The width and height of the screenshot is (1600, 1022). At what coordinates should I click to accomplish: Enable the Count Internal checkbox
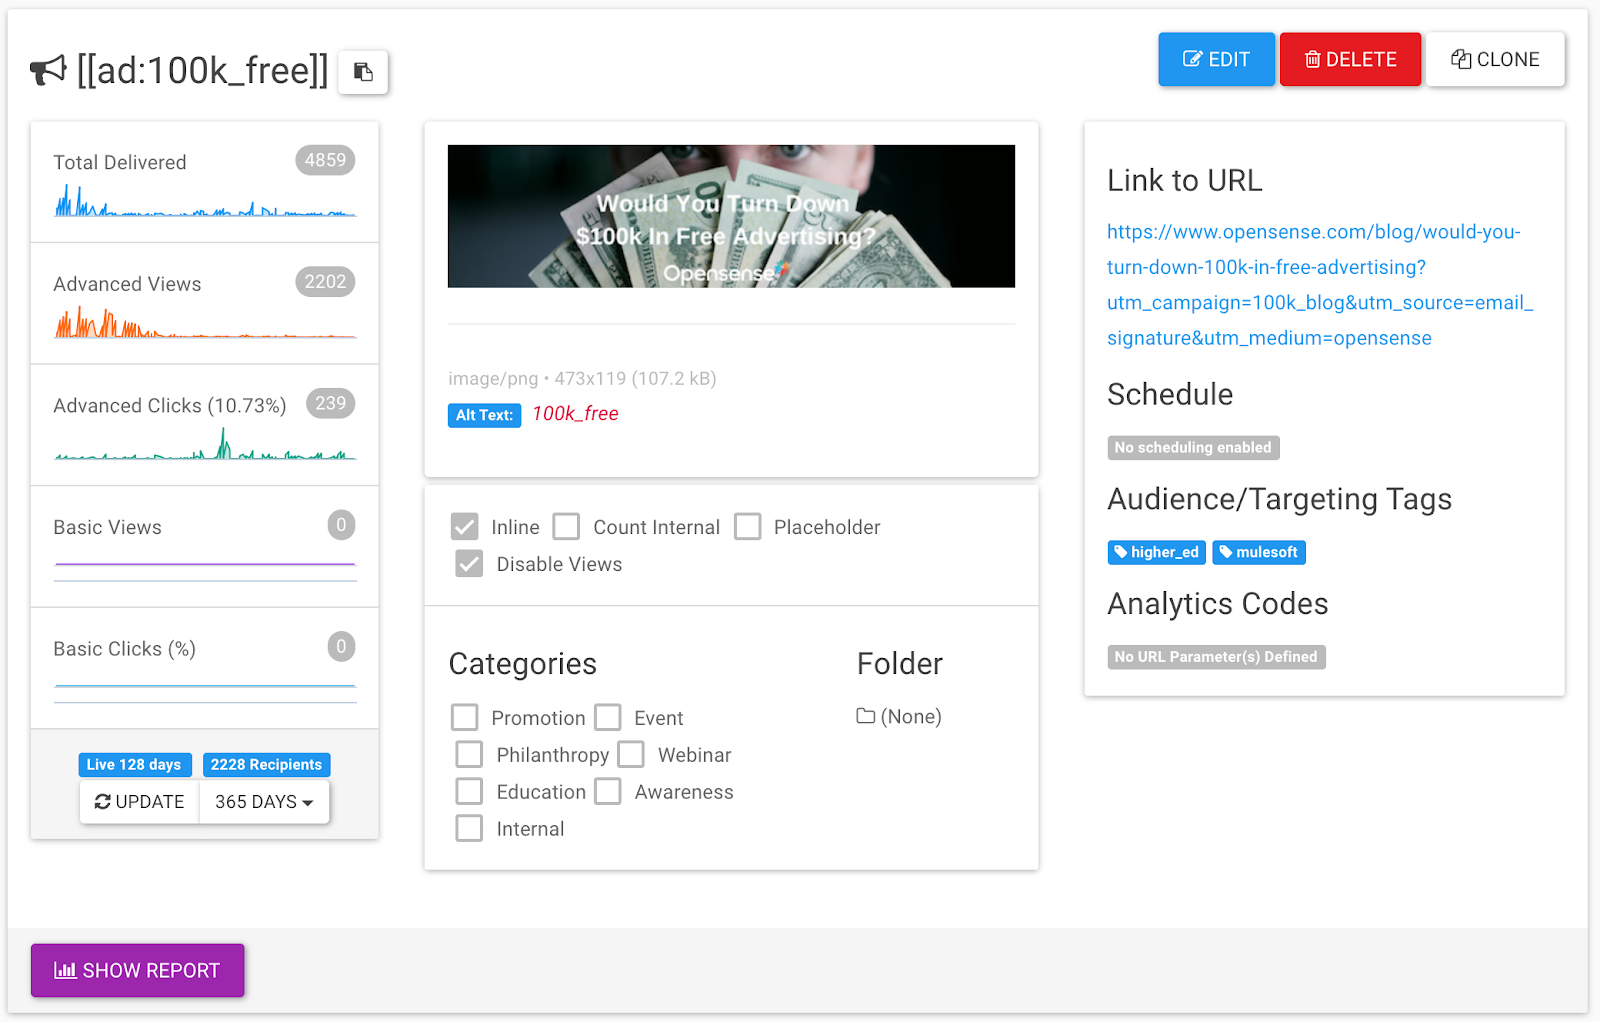(566, 527)
